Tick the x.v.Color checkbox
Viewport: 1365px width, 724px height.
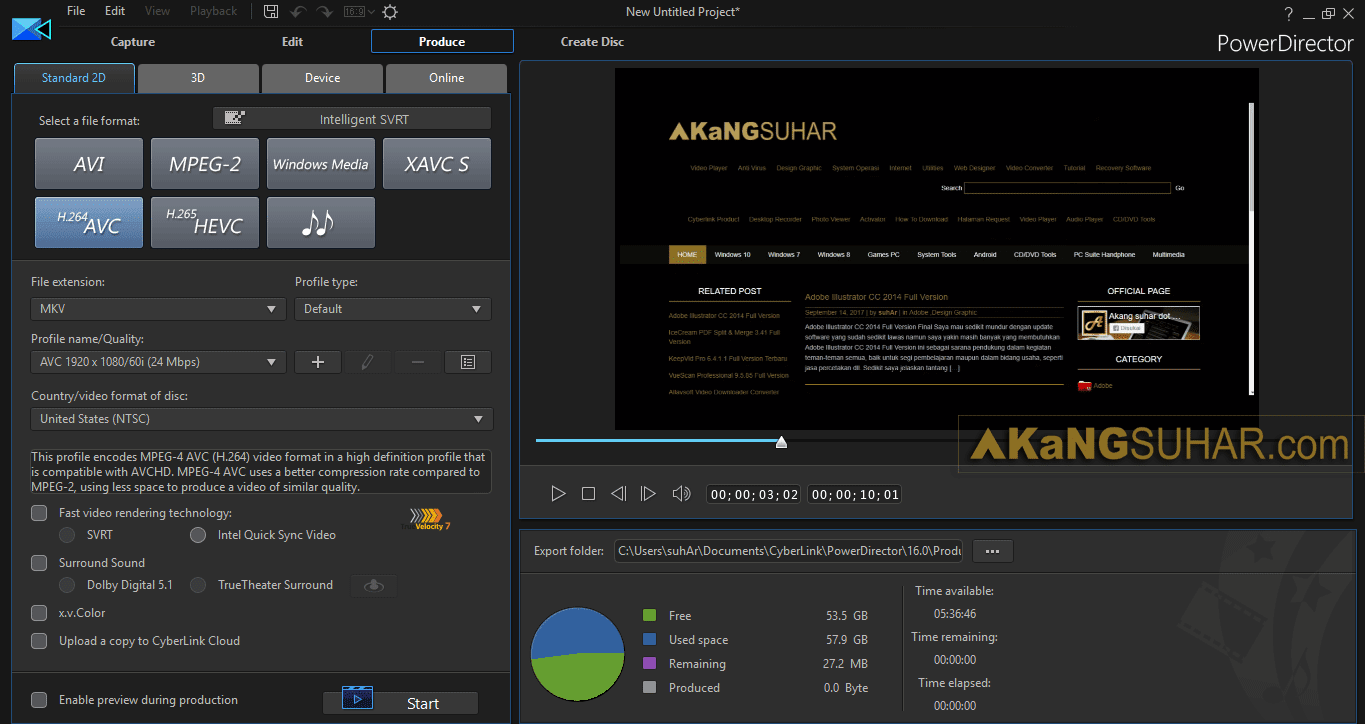click(39, 613)
